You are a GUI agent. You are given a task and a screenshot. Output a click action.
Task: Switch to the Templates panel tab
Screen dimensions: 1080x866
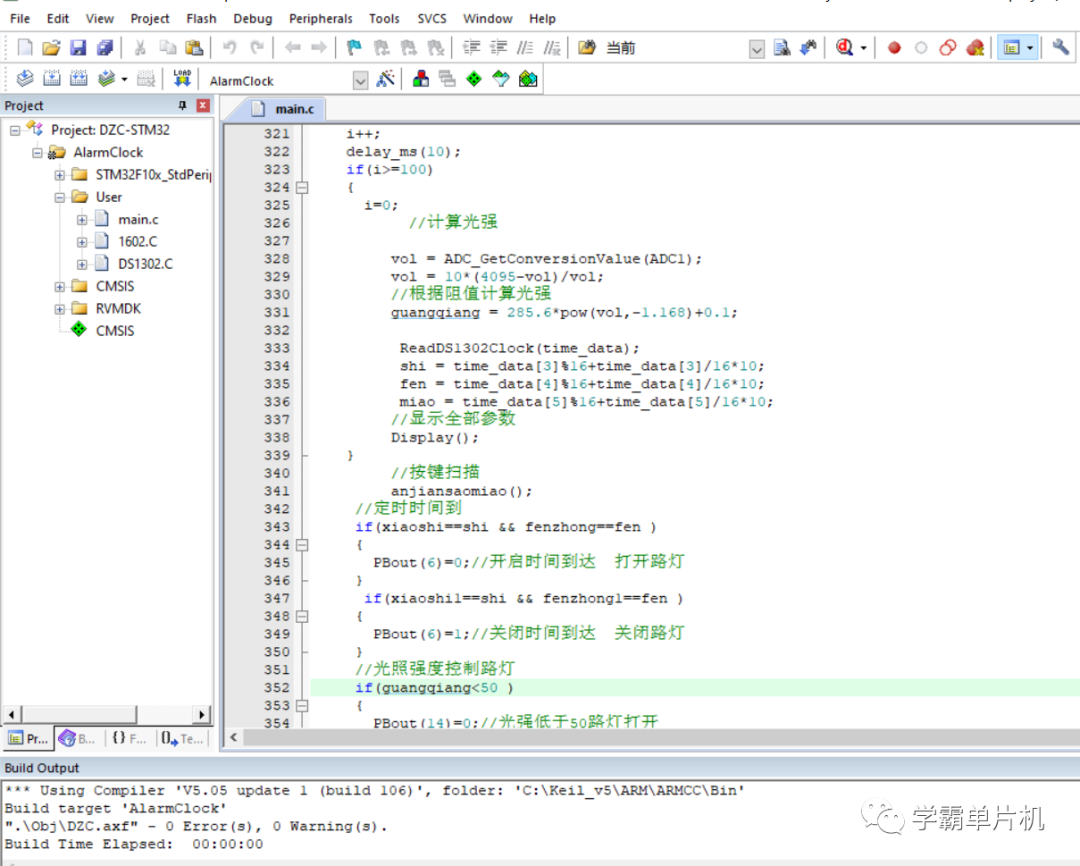click(x=182, y=739)
